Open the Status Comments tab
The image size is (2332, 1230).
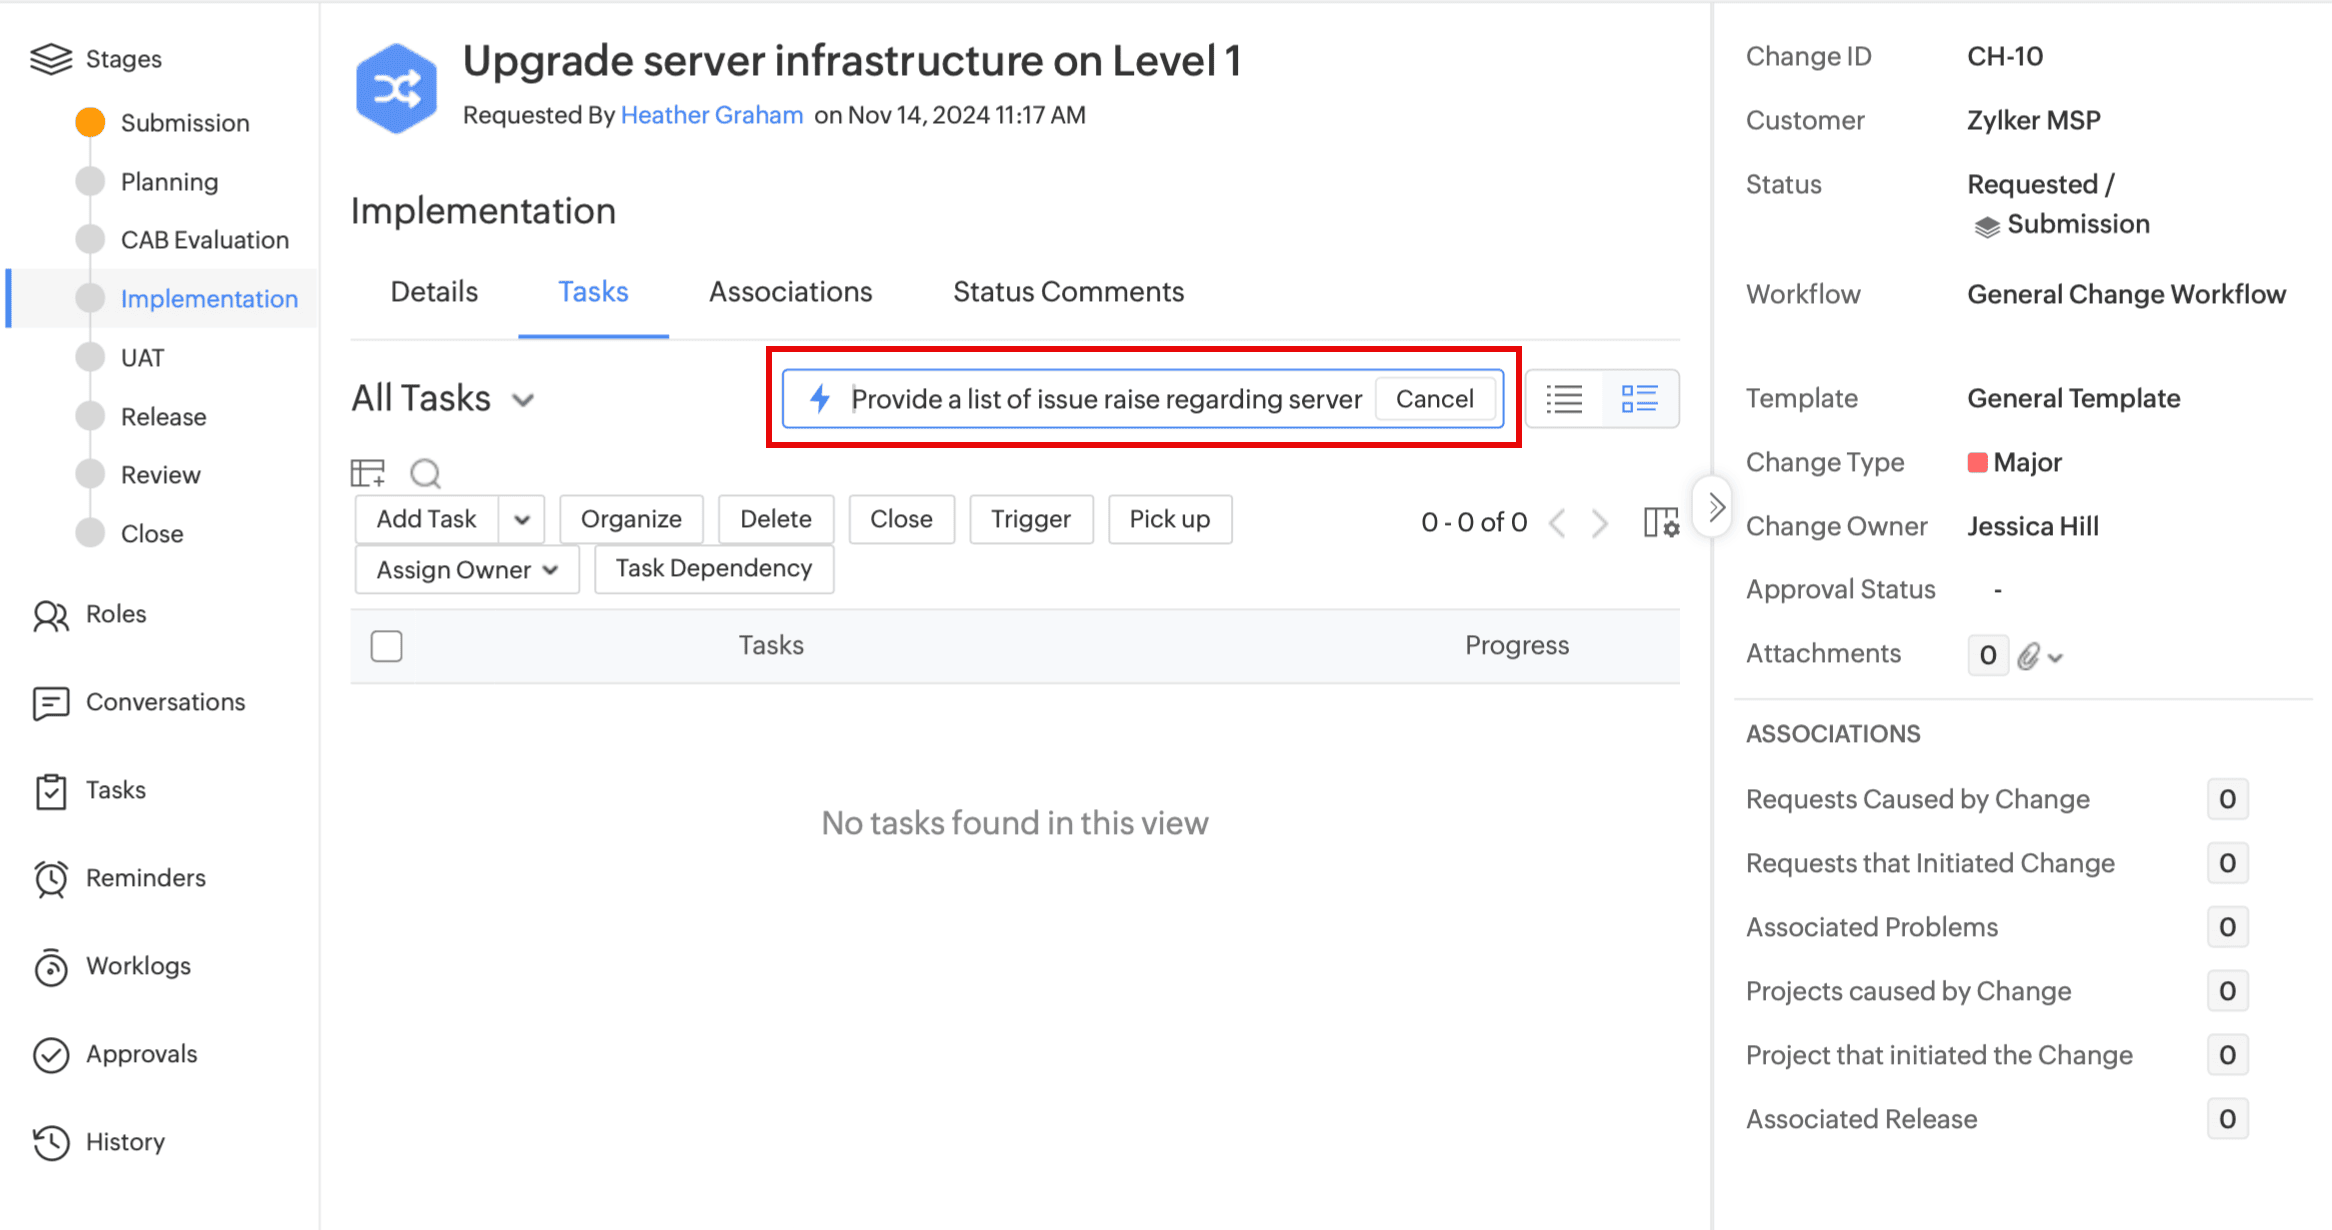coord(1068,292)
